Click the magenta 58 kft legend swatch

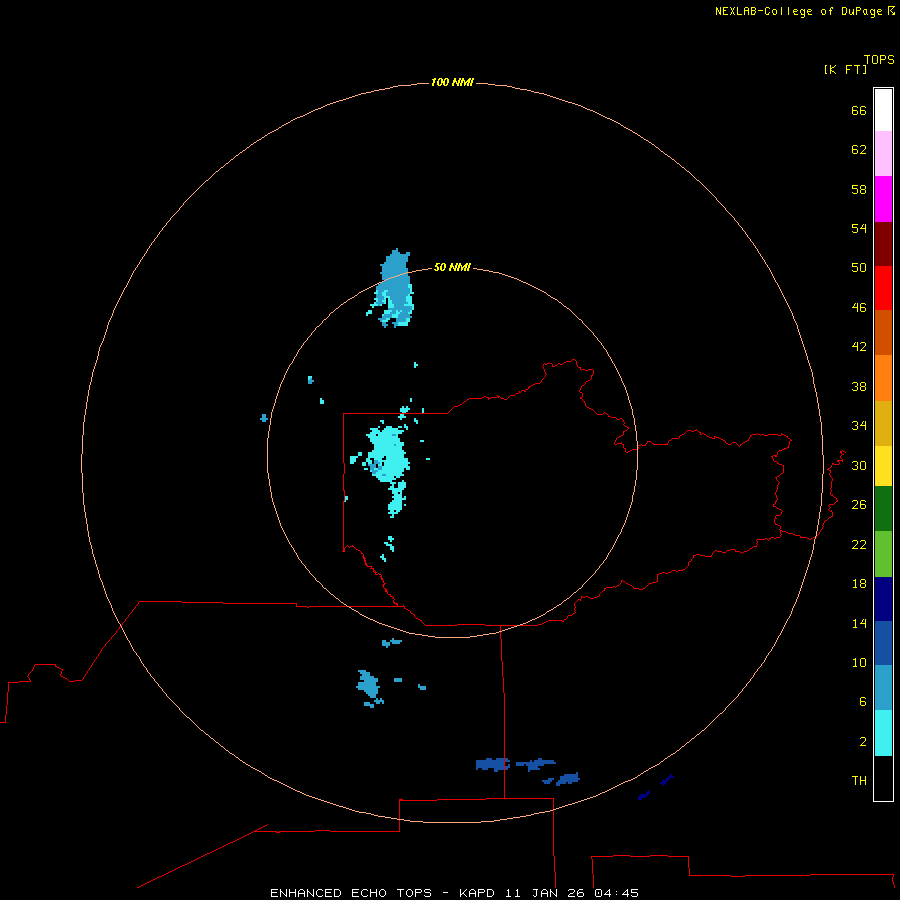coord(883,199)
